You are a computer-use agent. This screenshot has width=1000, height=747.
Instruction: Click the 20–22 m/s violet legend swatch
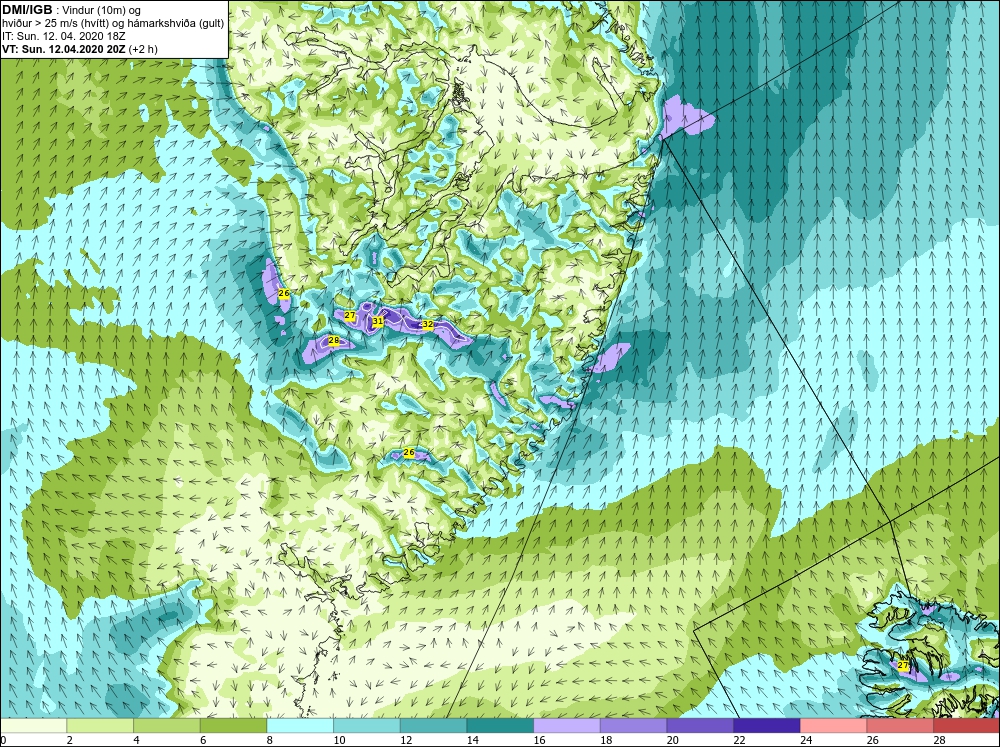tap(700, 725)
